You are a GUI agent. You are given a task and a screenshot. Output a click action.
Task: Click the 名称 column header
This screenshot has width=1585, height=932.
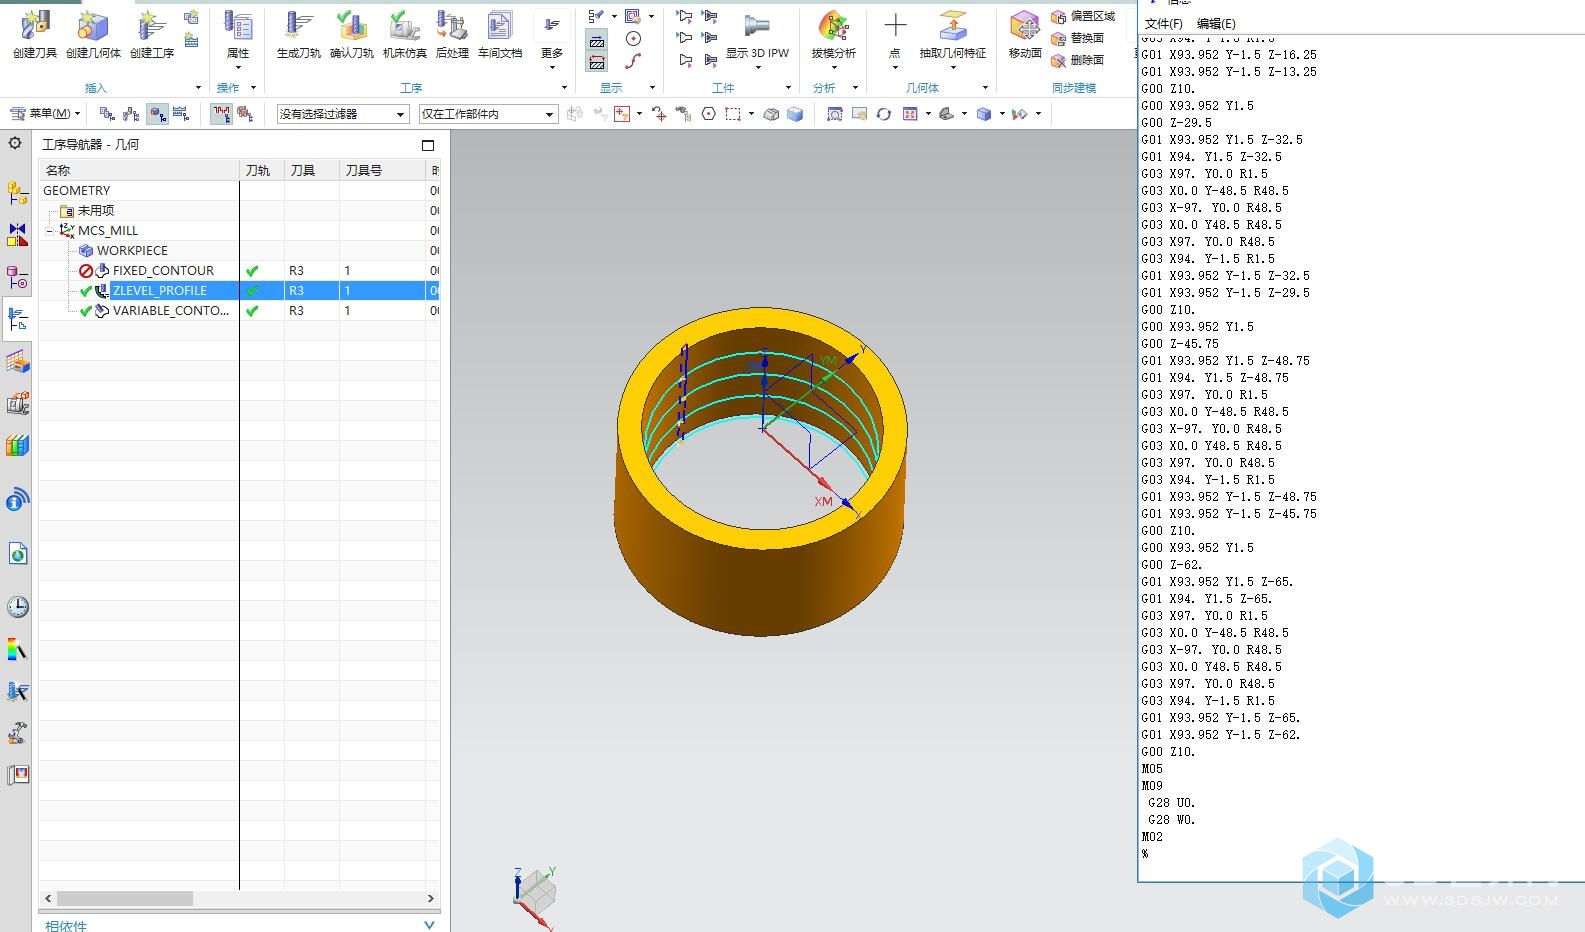coord(139,170)
